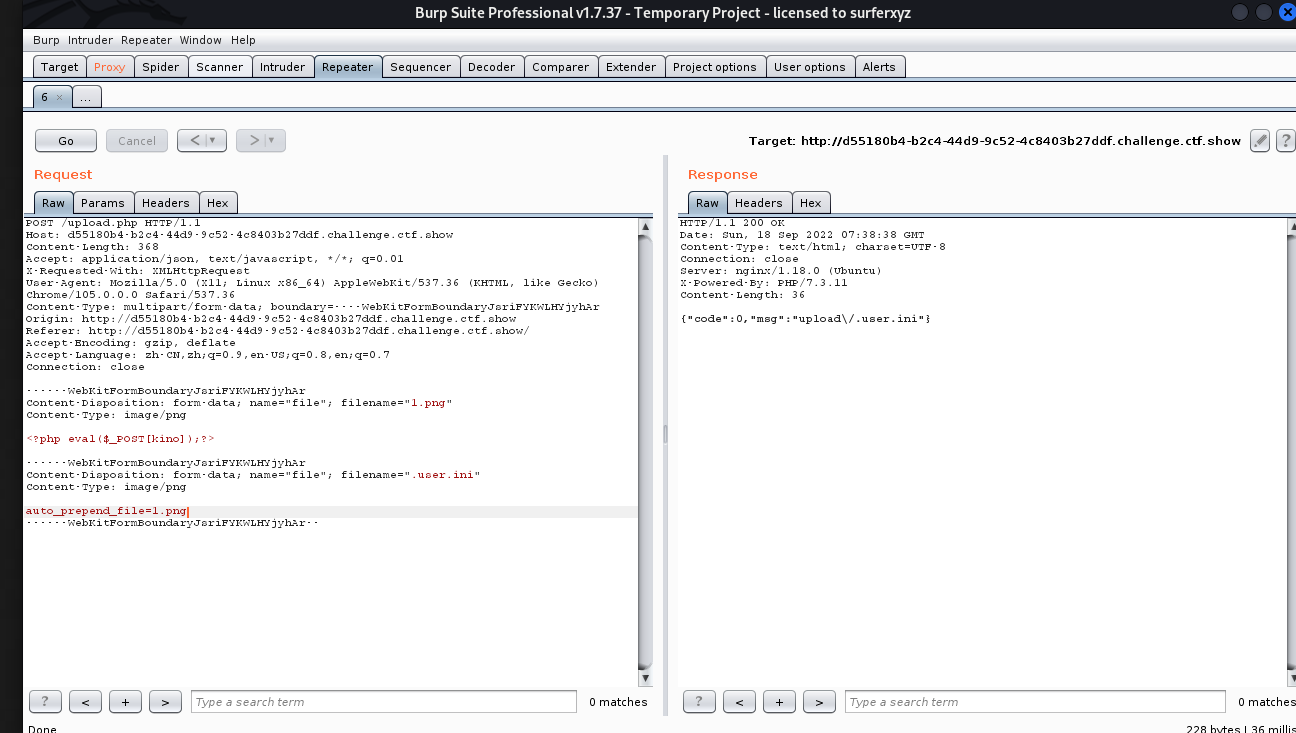The image size is (1296, 733).
Task: Go to next match in response search
Action: 819,702
